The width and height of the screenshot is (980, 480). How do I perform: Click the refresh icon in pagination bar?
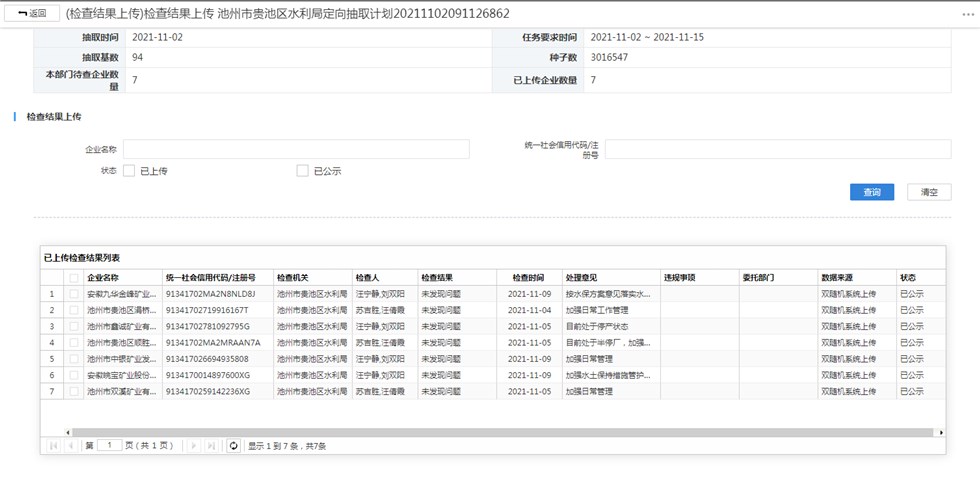[x=234, y=445]
